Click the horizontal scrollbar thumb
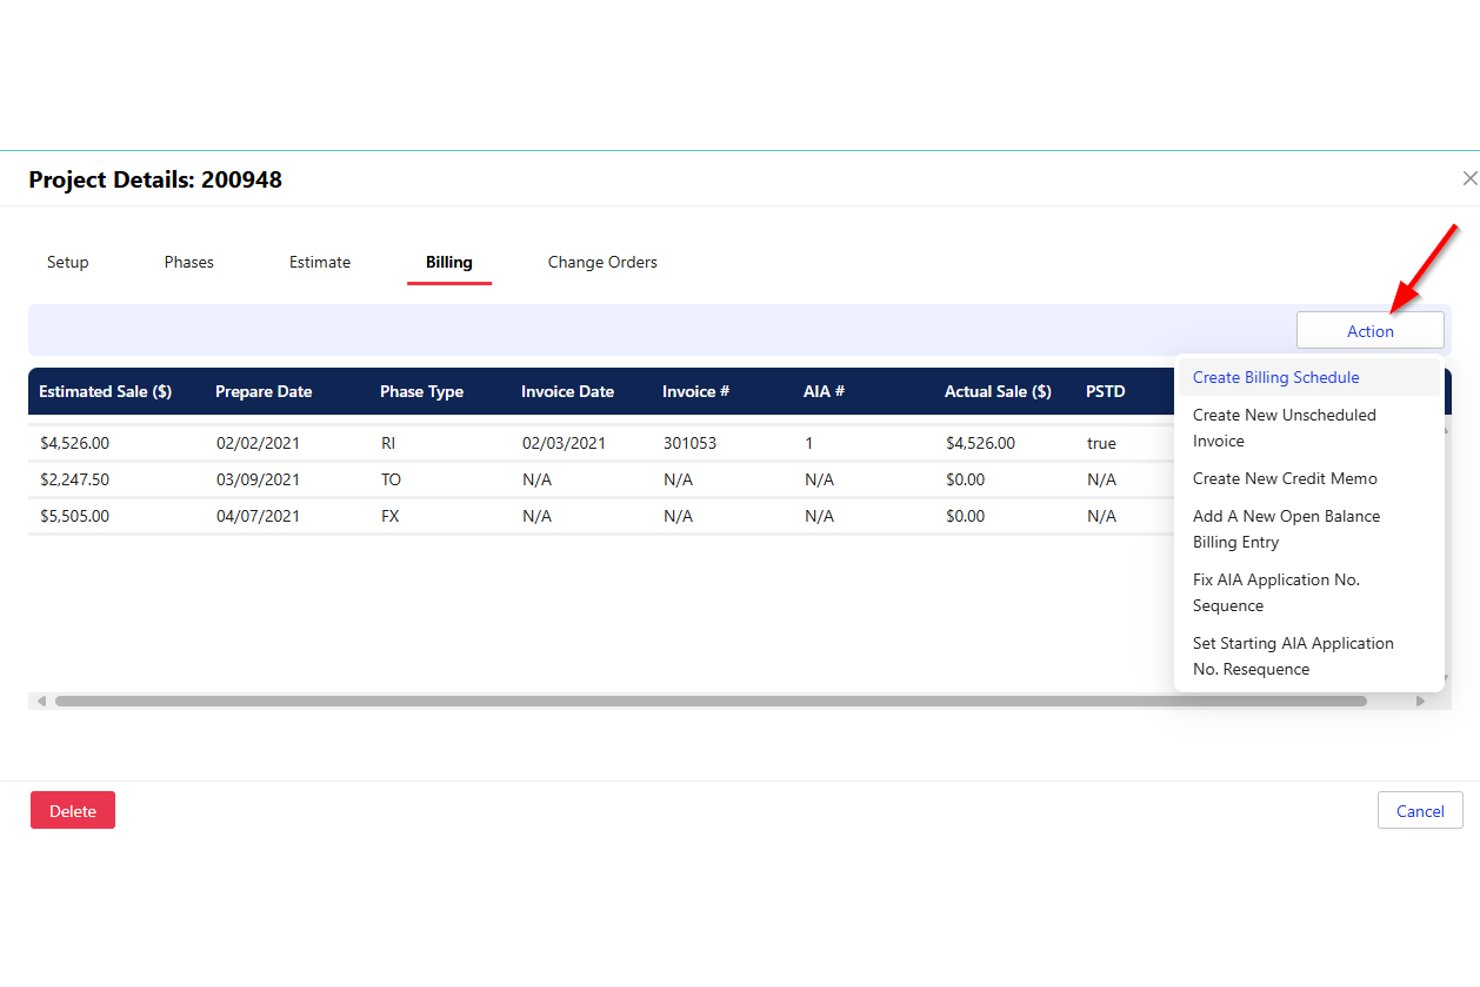 [x=711, y=701]
